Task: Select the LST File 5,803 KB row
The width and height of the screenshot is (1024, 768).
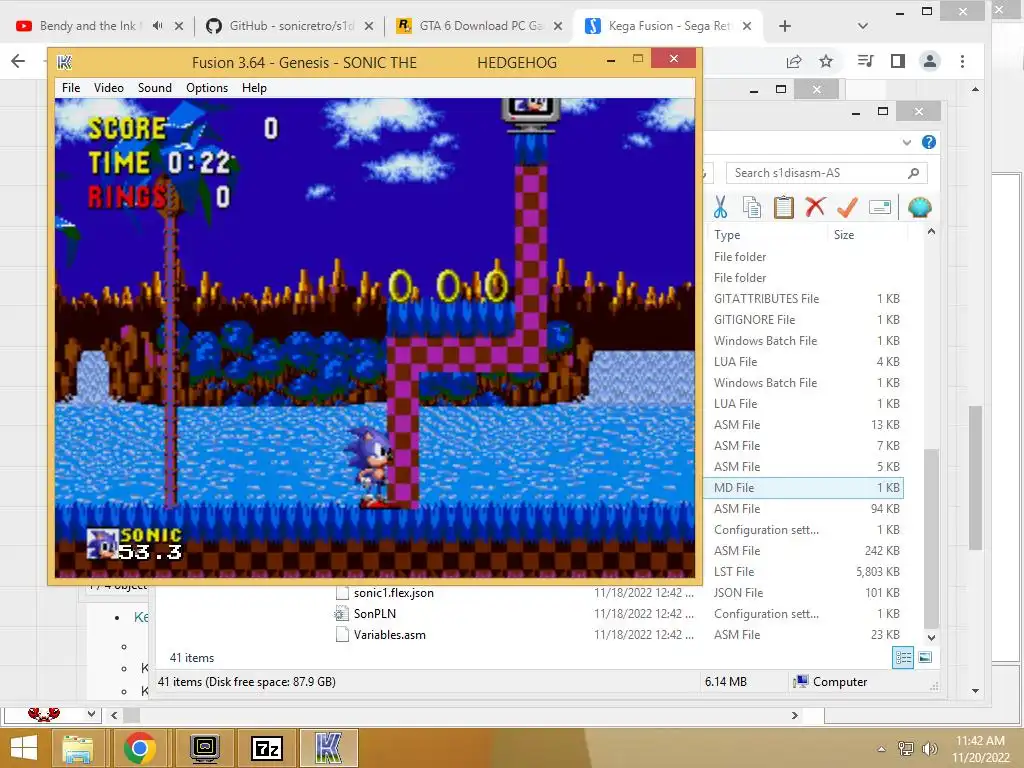Action: click(x=804, y=571)
